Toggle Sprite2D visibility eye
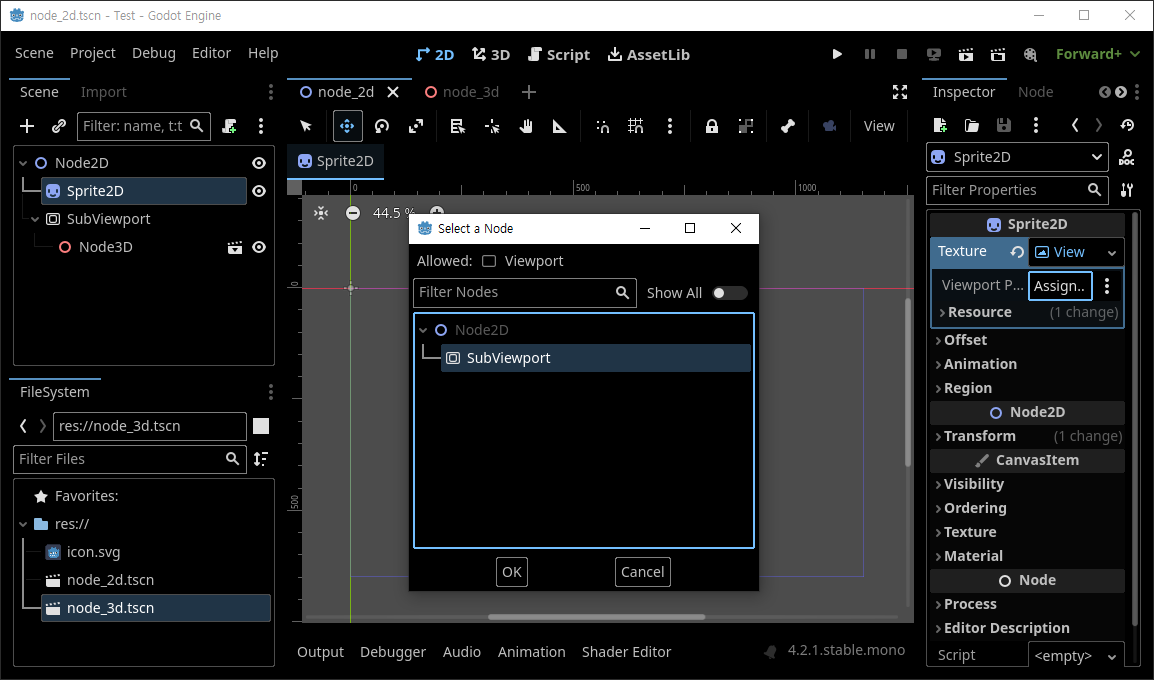 tap(259, 191)
